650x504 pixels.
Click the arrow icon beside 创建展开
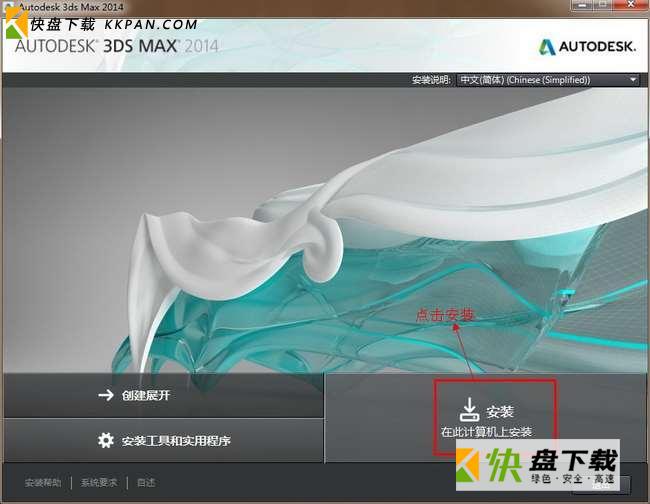(106, 395)
